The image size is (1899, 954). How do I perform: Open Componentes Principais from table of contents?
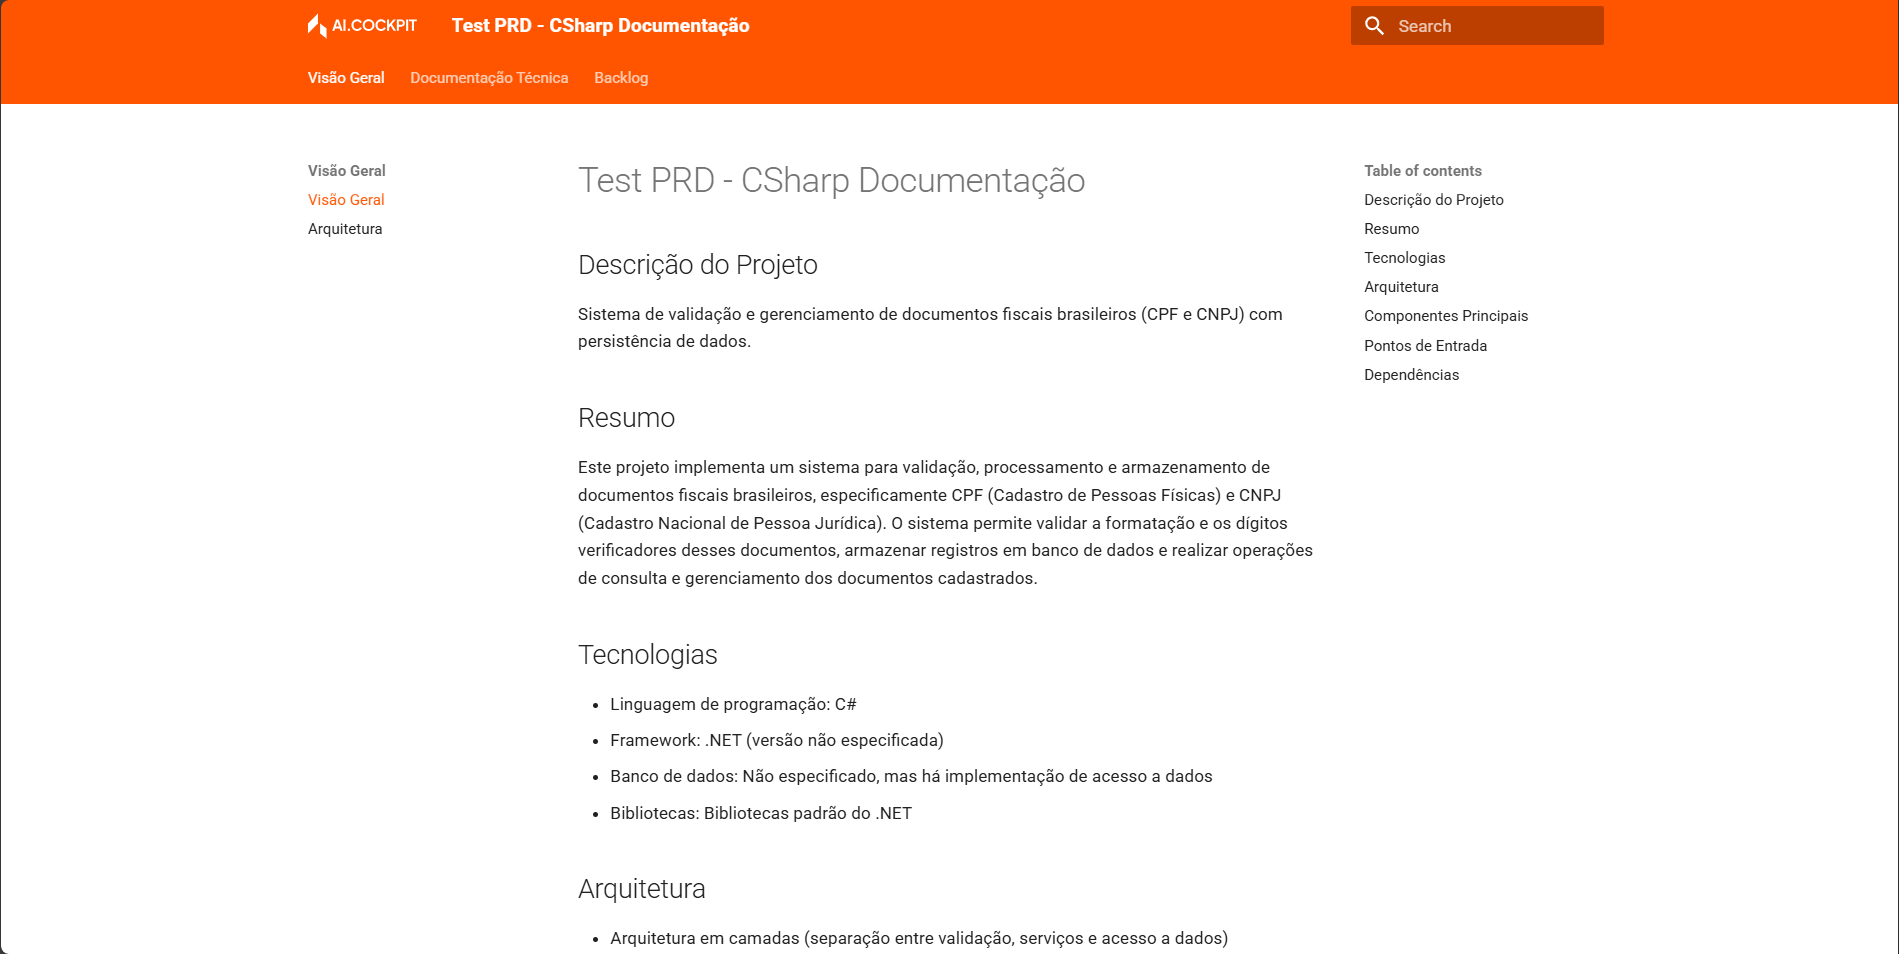coord(1446,315)
